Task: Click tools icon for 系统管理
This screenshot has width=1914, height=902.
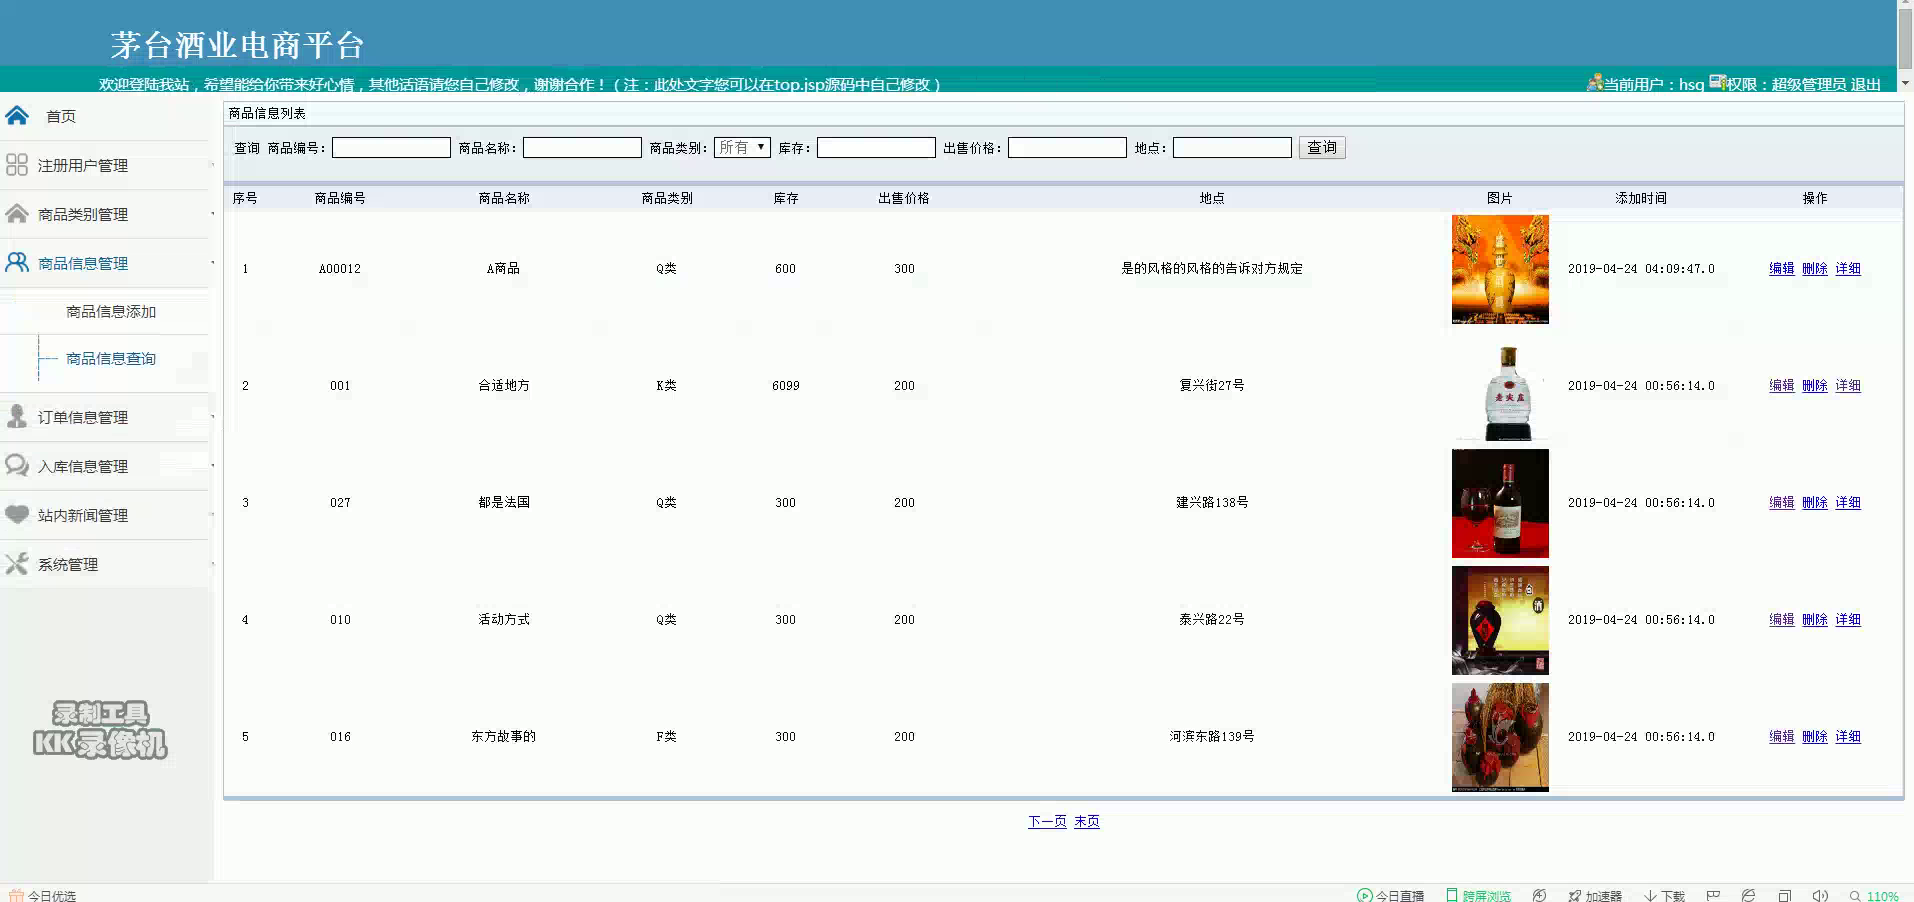Action: pos(17,563)
